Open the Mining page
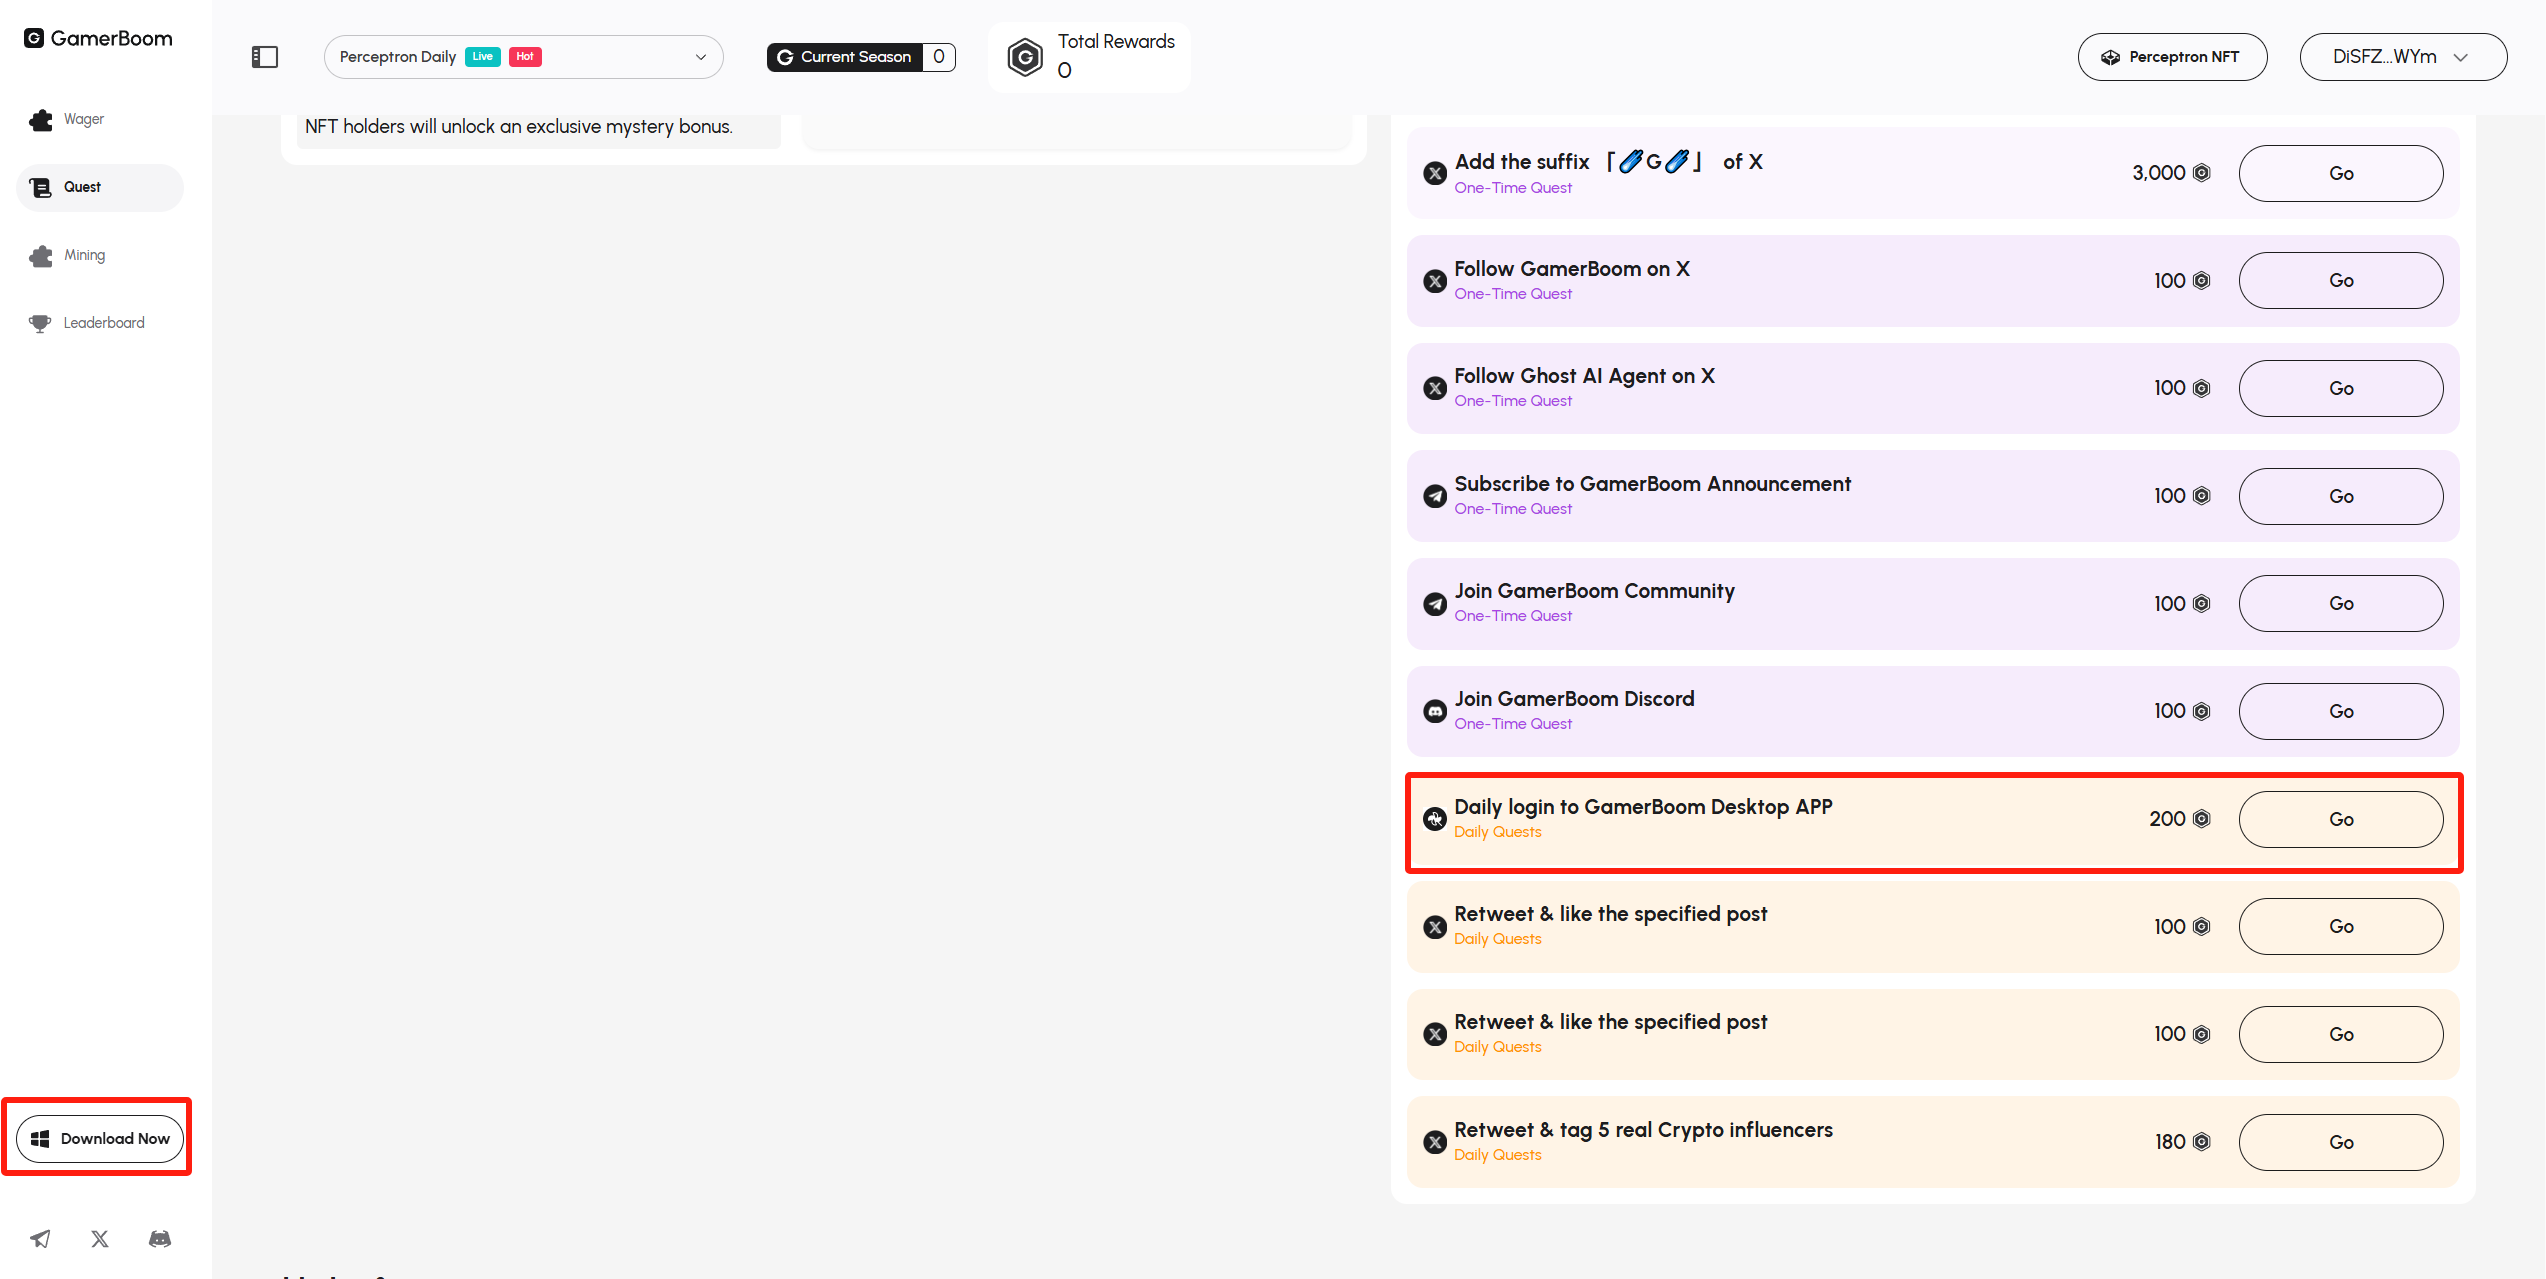The image size is (2546, 1279). [x=99, y=255]
